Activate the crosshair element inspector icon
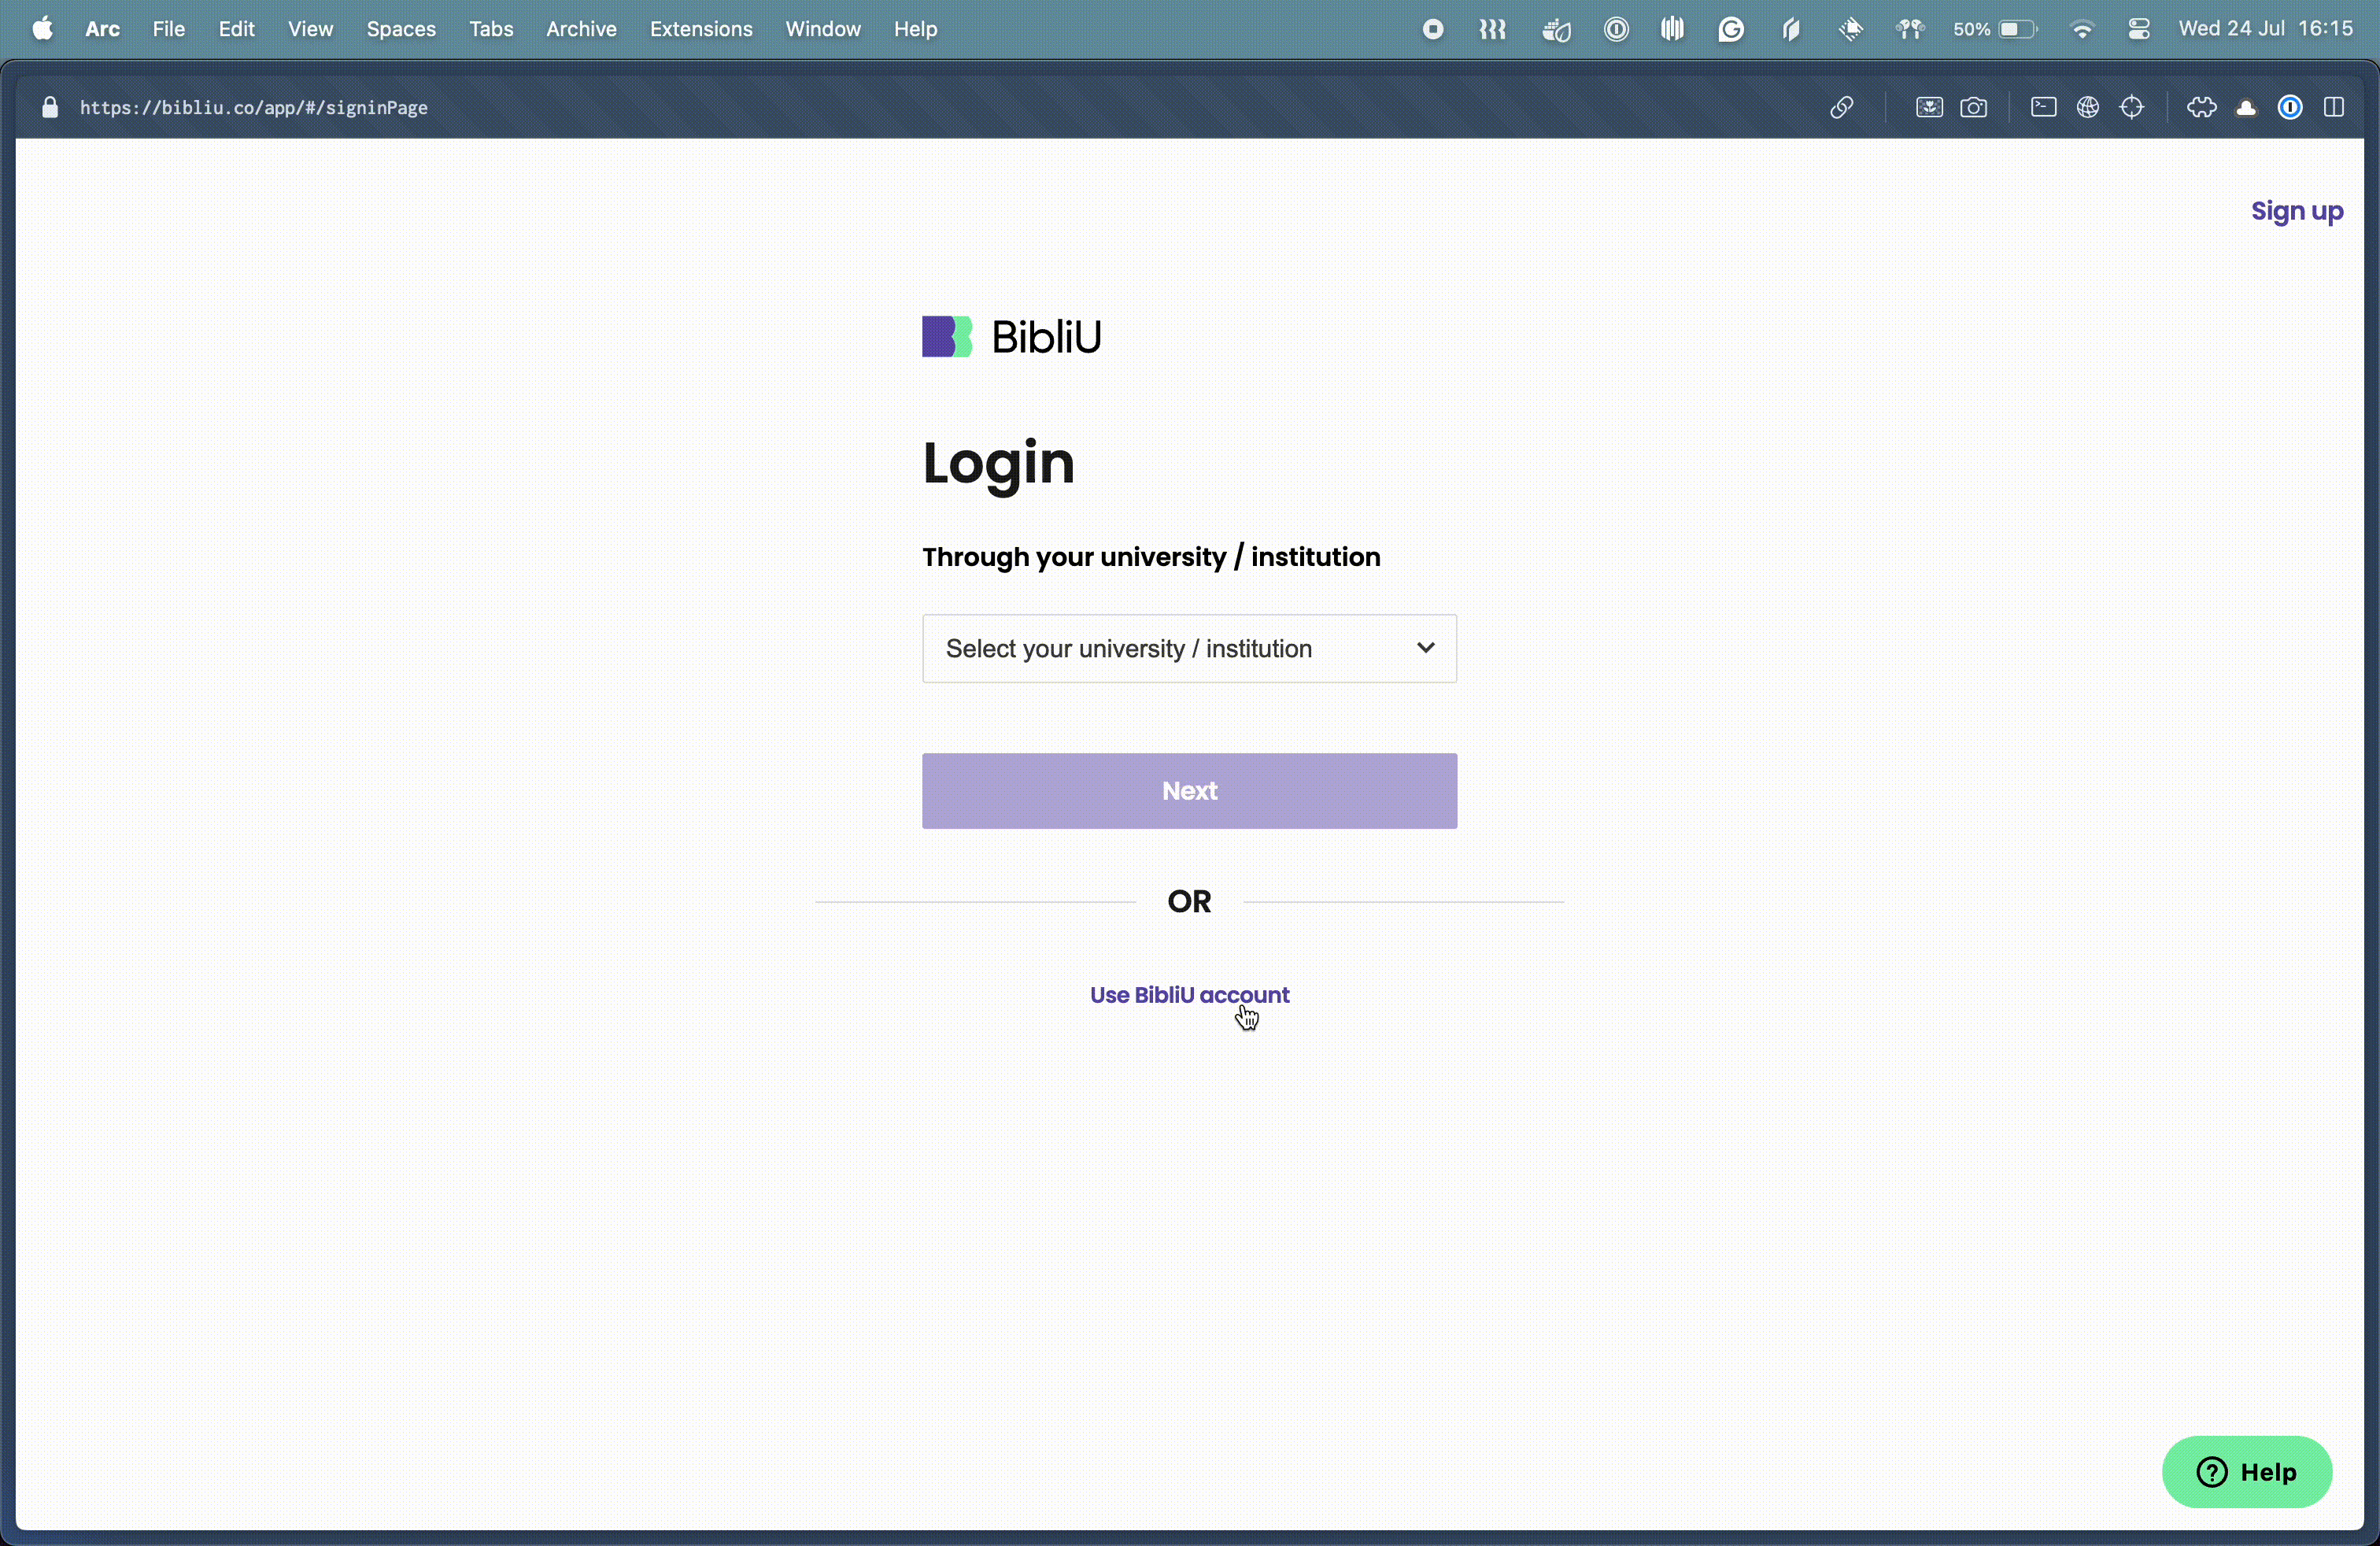Image resolution: width=2380 pixels, height=1546 pixels. pos(2131,107)
